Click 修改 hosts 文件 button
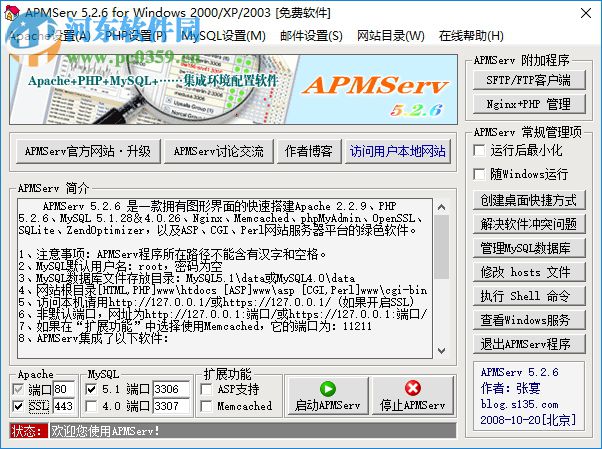Image resolution: width=602 pixels, height=449 pixels. point(529,272)
